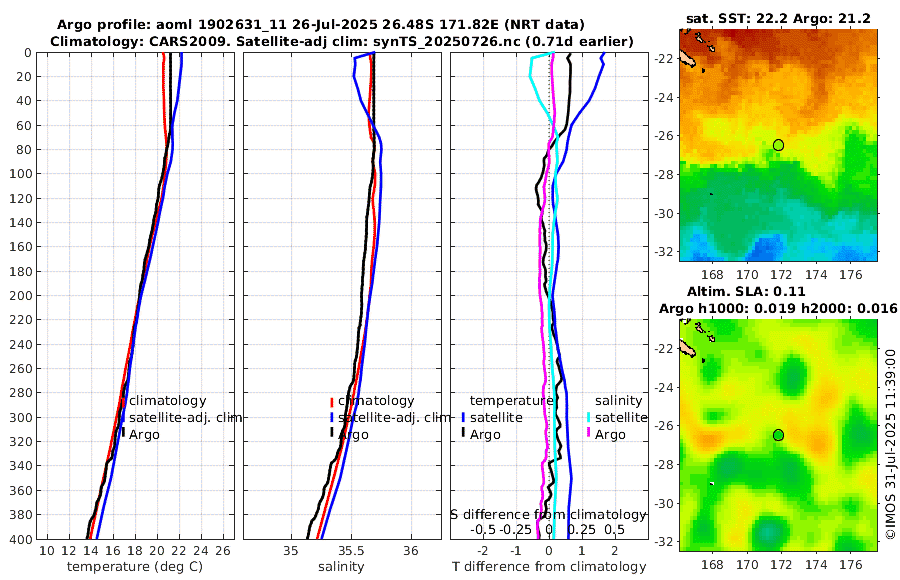The width and height of the screenshot is (900, 580).
Task: Click the 0 depth tick label
Action: pos(28,53)
